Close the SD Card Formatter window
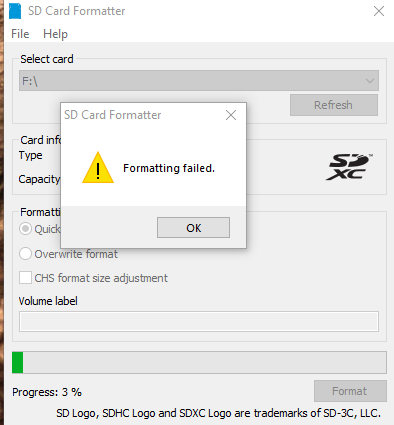The image size is (394, 425). (379, 11)
